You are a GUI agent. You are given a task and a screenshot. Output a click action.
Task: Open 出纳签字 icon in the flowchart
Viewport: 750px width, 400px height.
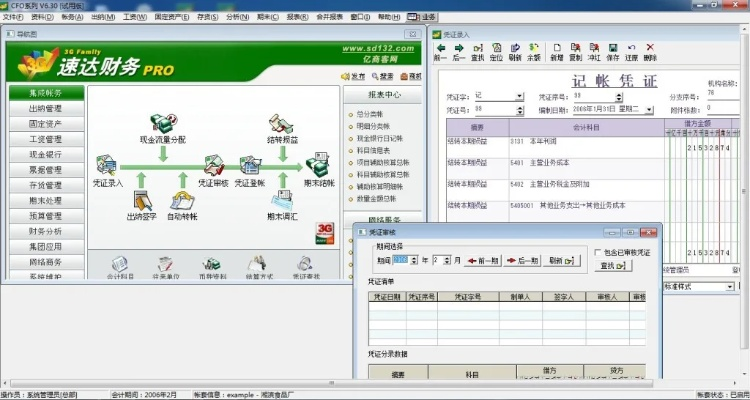click(x=142, y=200)
